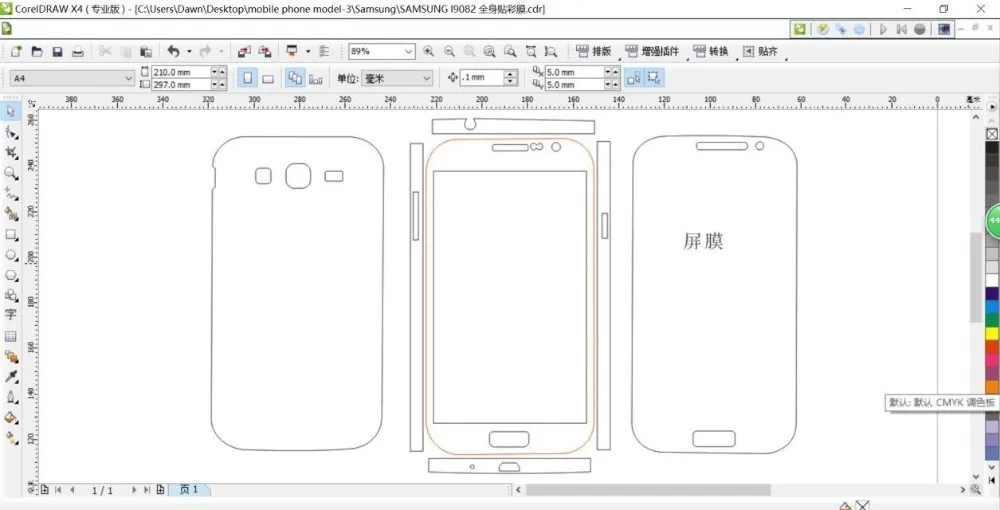Select the Basic Shapes tool
This screenshot has height=510, width=1000.
coord(11,295)
